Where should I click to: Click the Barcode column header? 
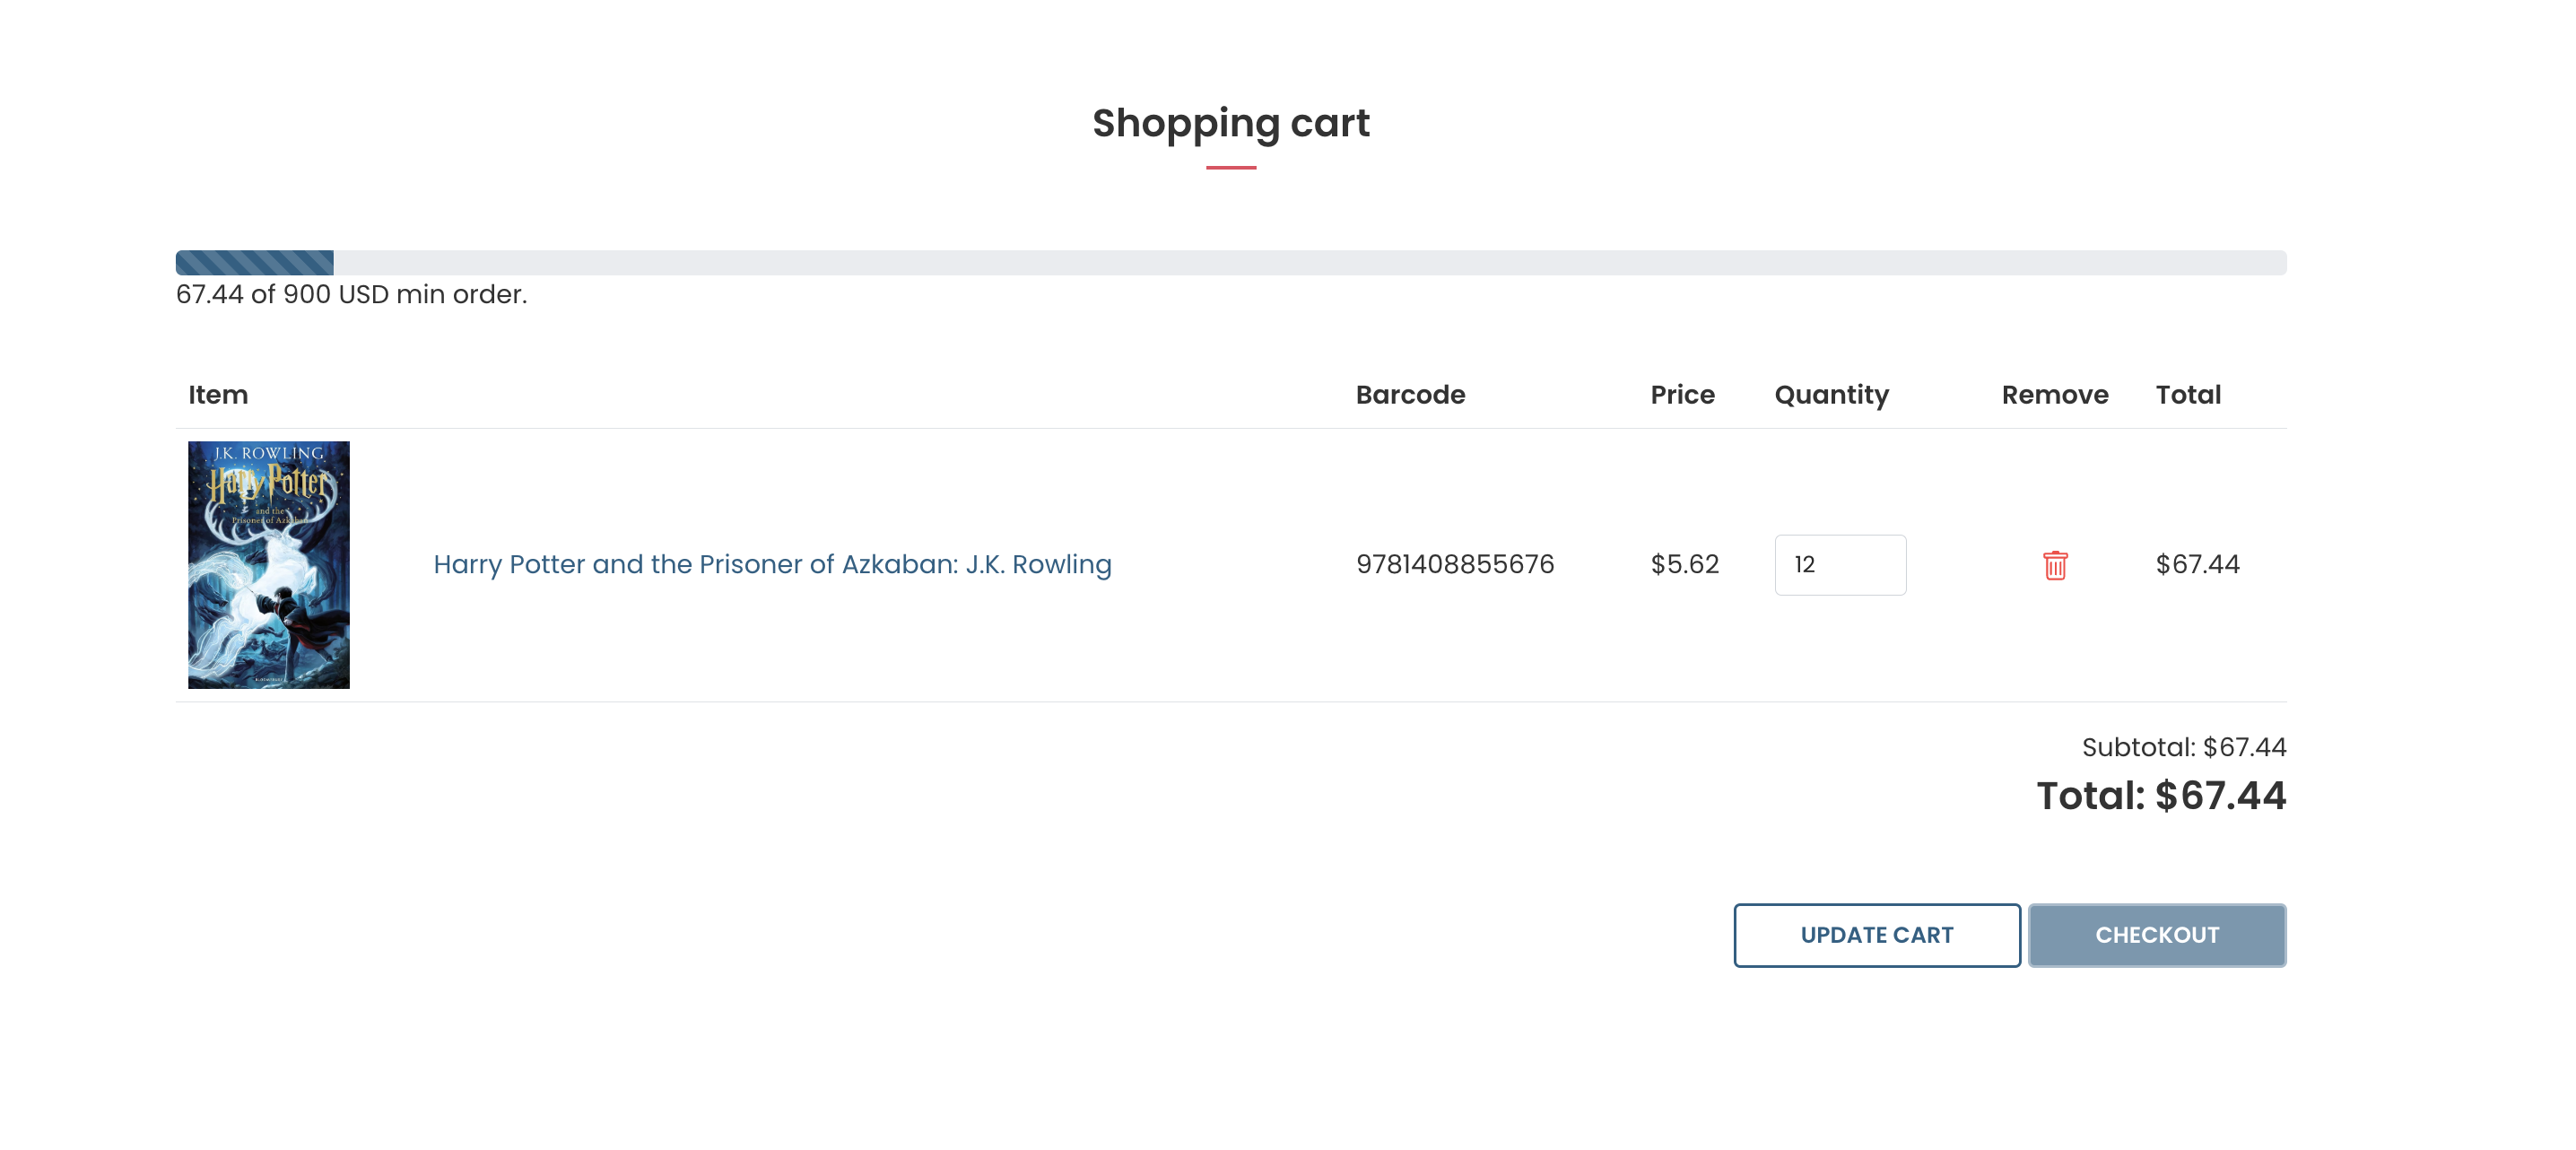coord(1410,394)
